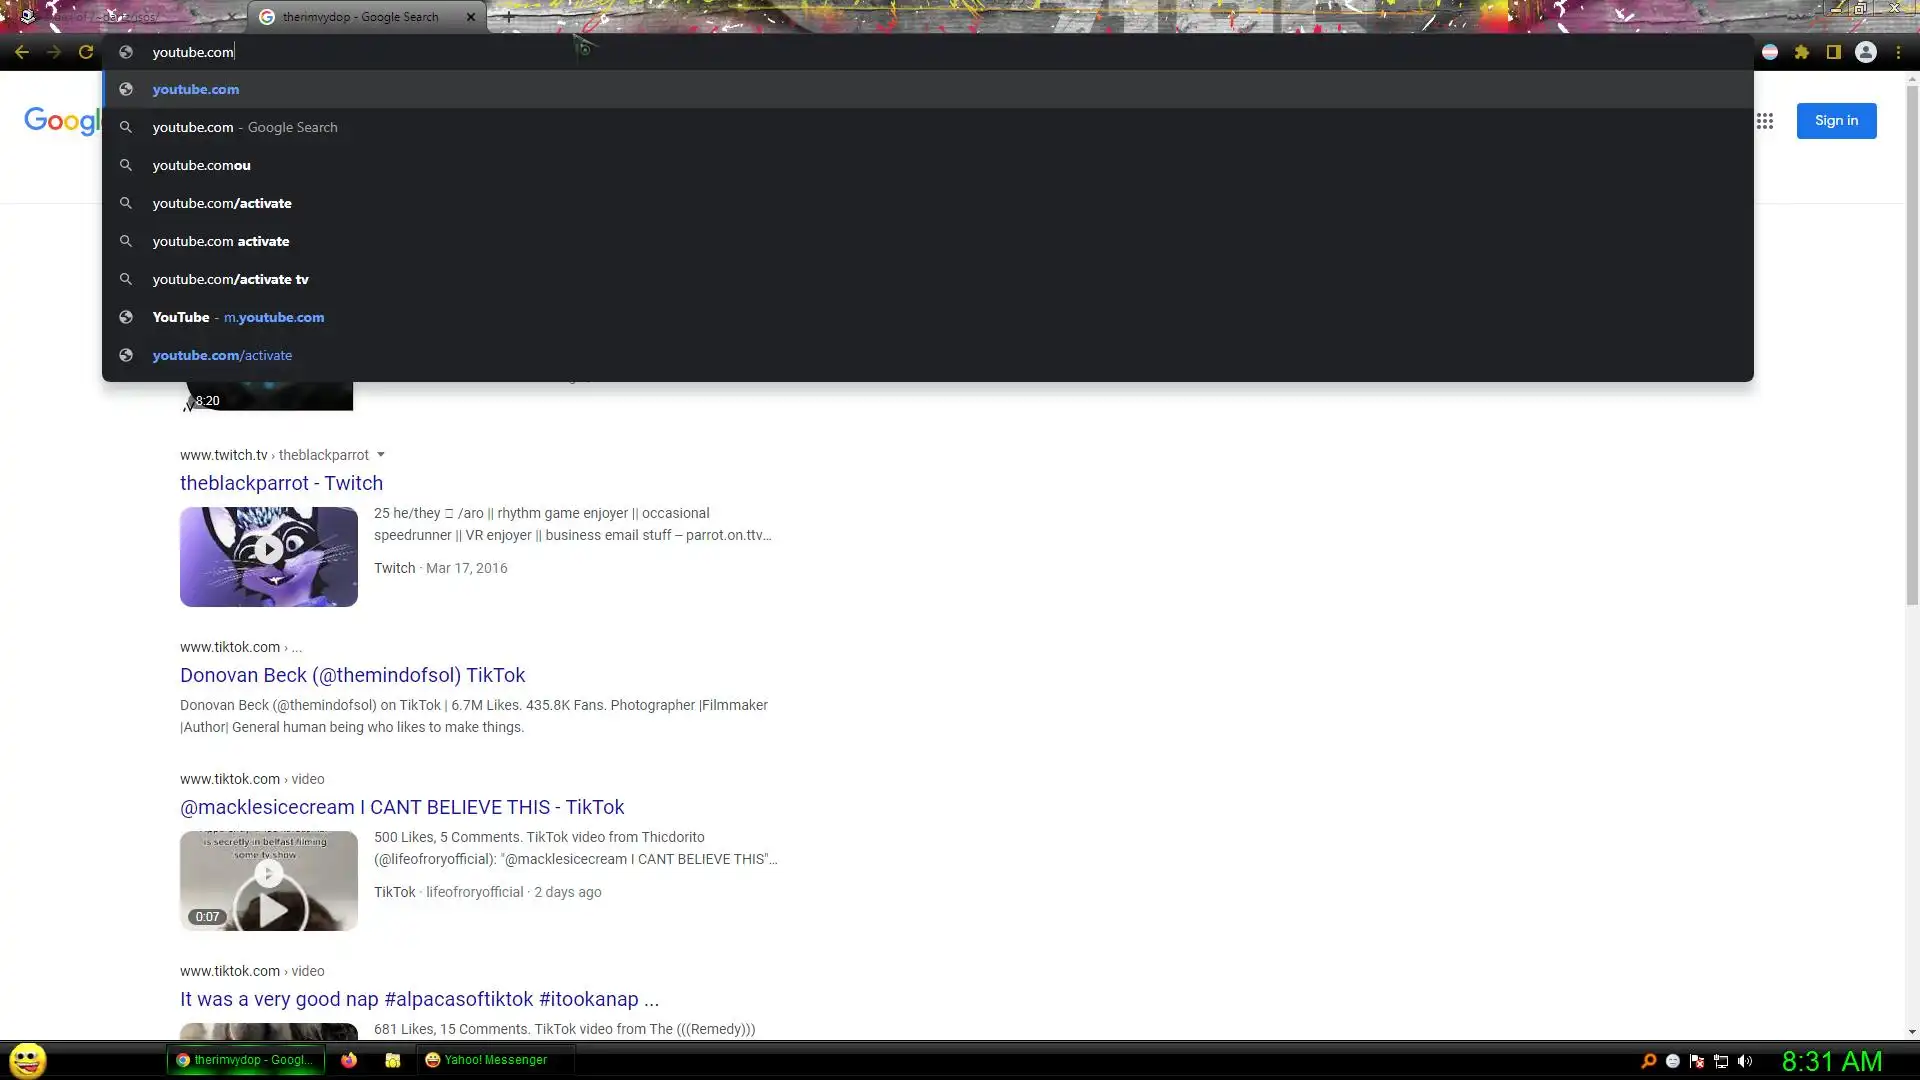The height and width of the screenshot is (1080, 1920).
Task: Open the side panel icon
Action: tap(1834, 52)
